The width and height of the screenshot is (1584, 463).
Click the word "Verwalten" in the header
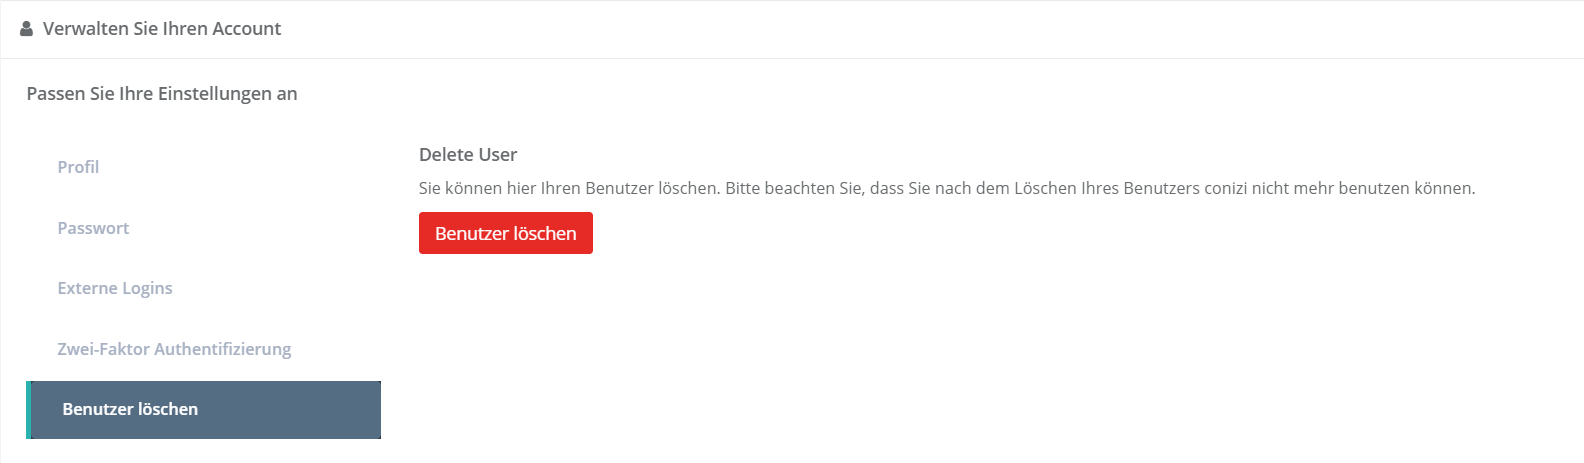coord(85,29)
